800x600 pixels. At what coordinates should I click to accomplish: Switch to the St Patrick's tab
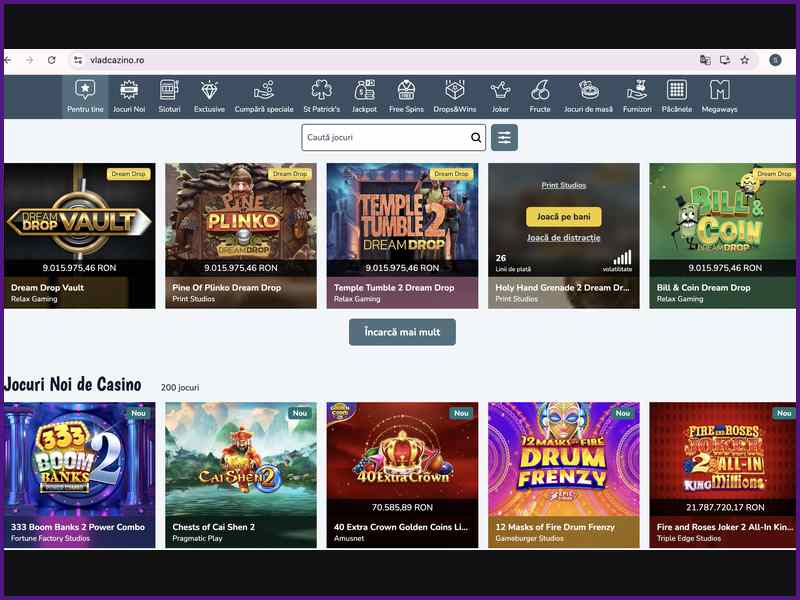pyautogui.click(x=321, y=89)
